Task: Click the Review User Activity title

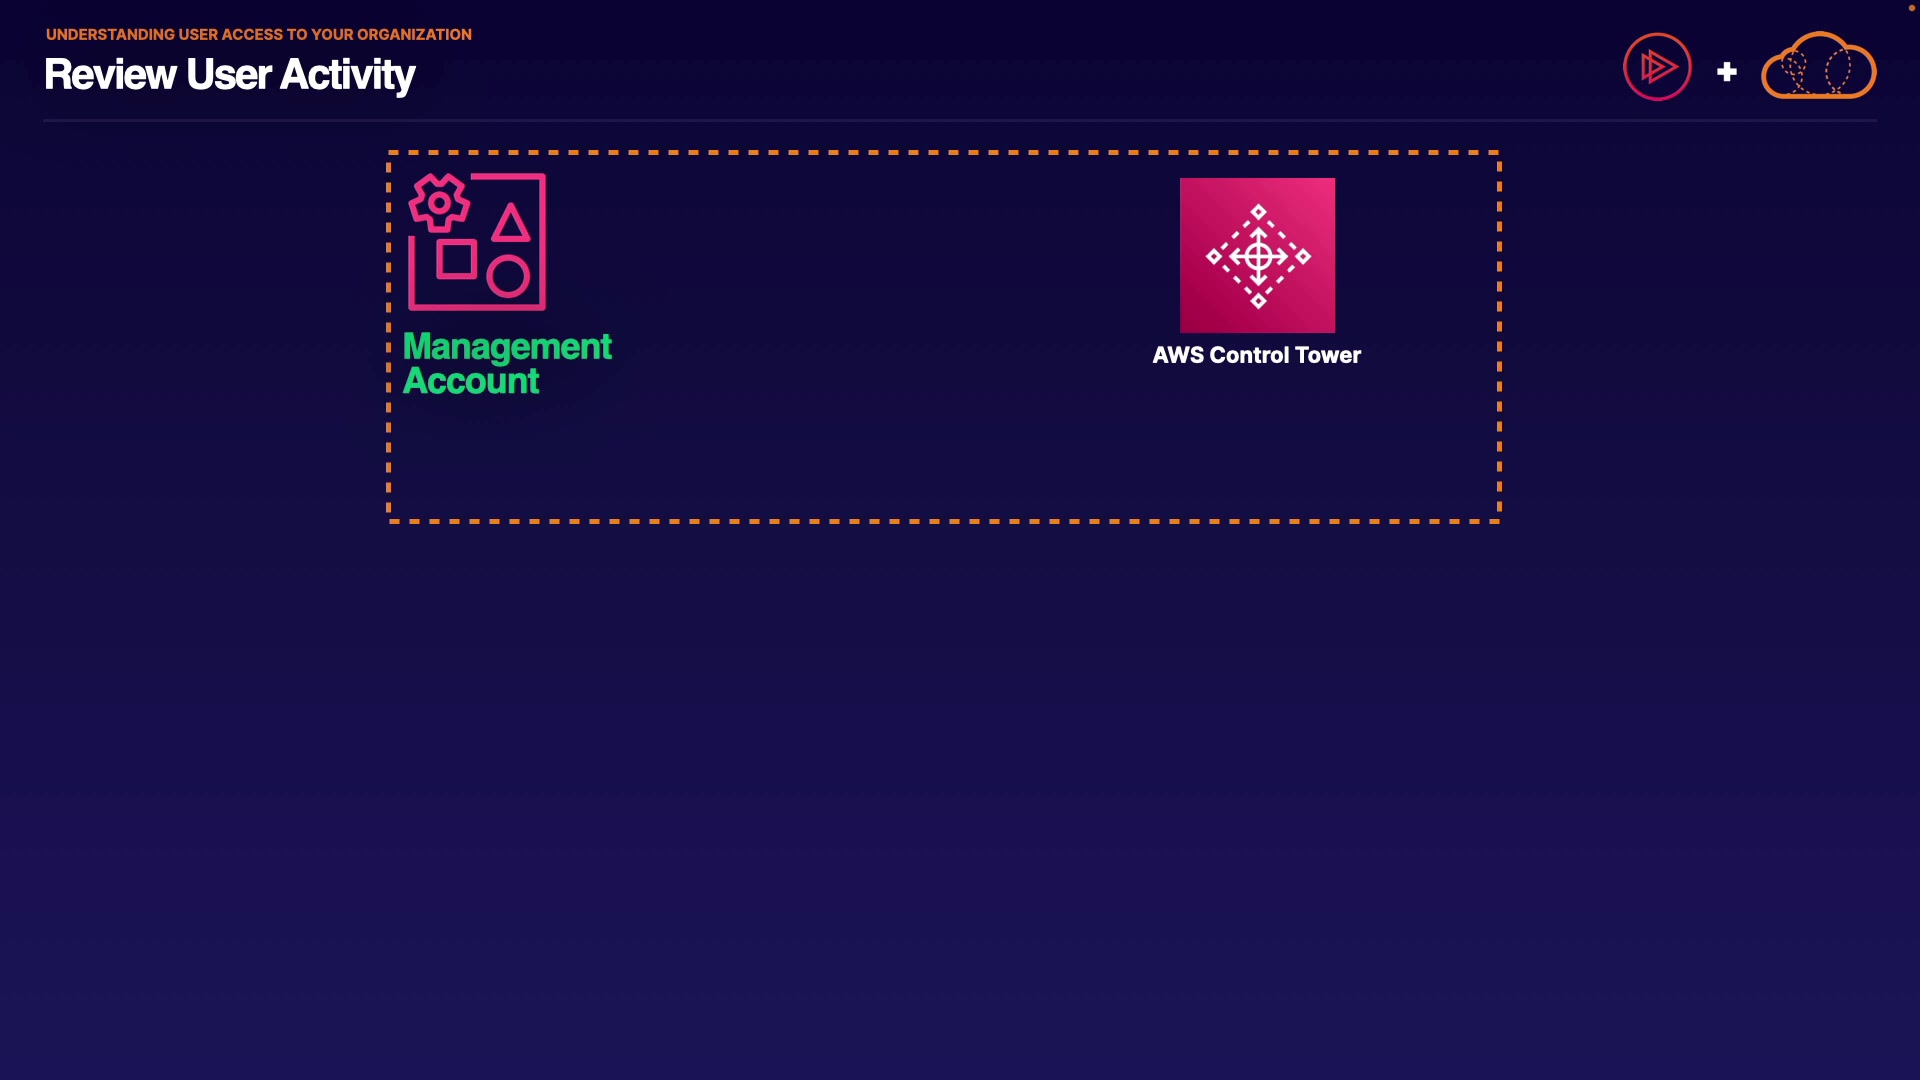Action: 229,75
